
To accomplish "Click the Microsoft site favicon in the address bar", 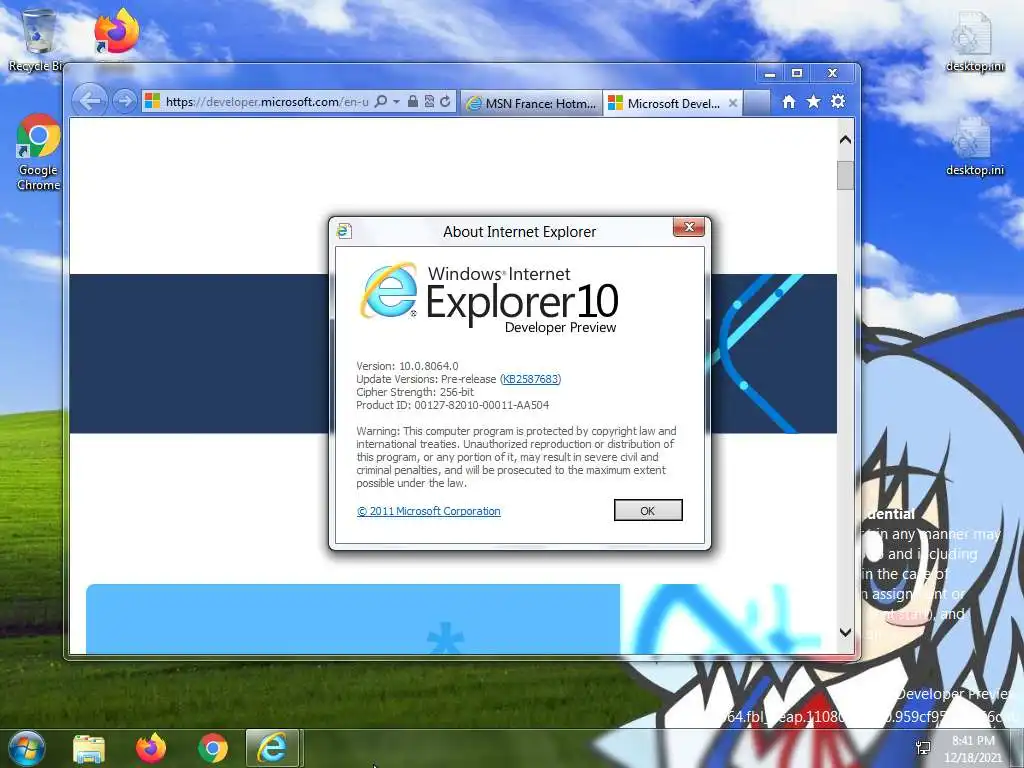I will [x=152, y=101].
